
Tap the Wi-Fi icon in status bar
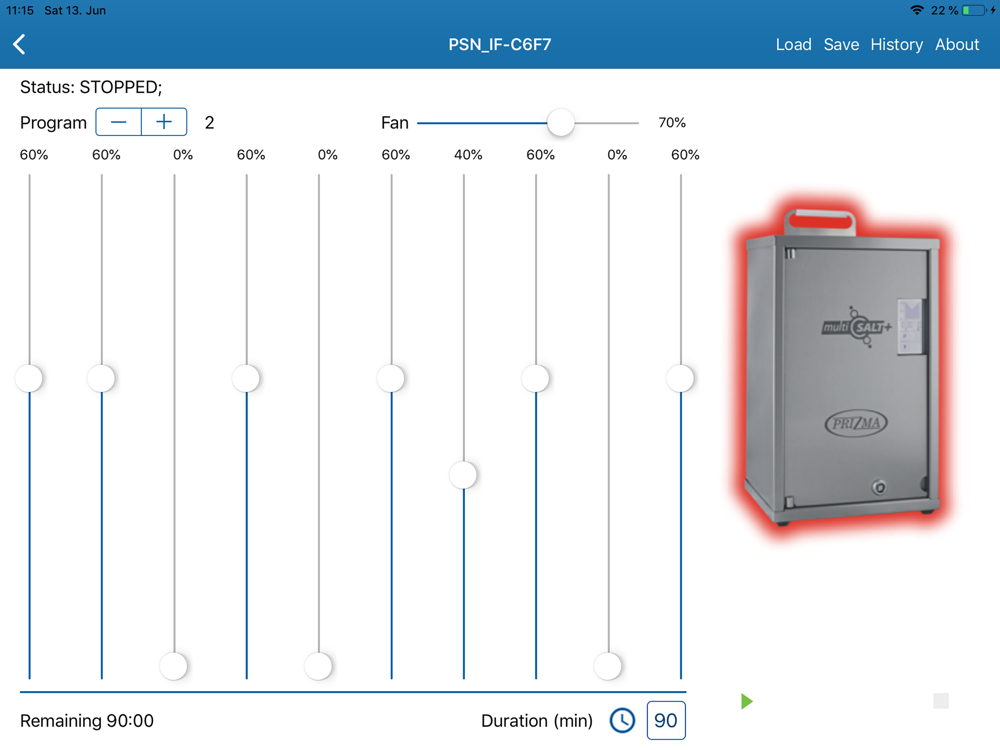pyautogui.click(x=917, y=10)
